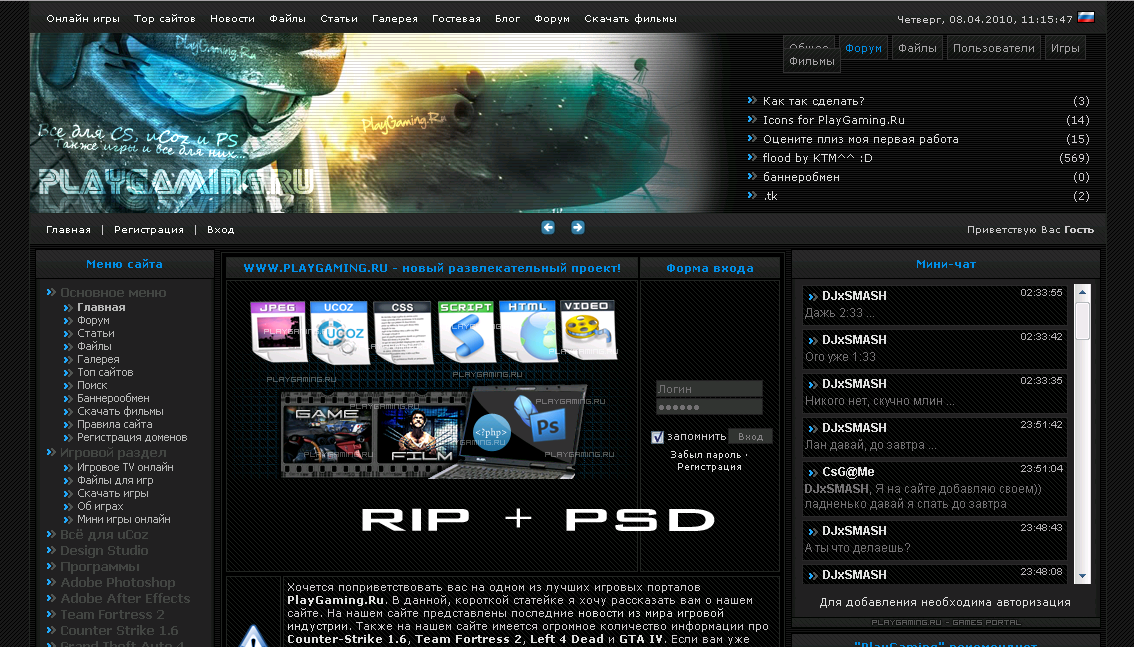
Task: Click the Russian flag language icon
Action: pyautogui.click(x=1086, y=17)
